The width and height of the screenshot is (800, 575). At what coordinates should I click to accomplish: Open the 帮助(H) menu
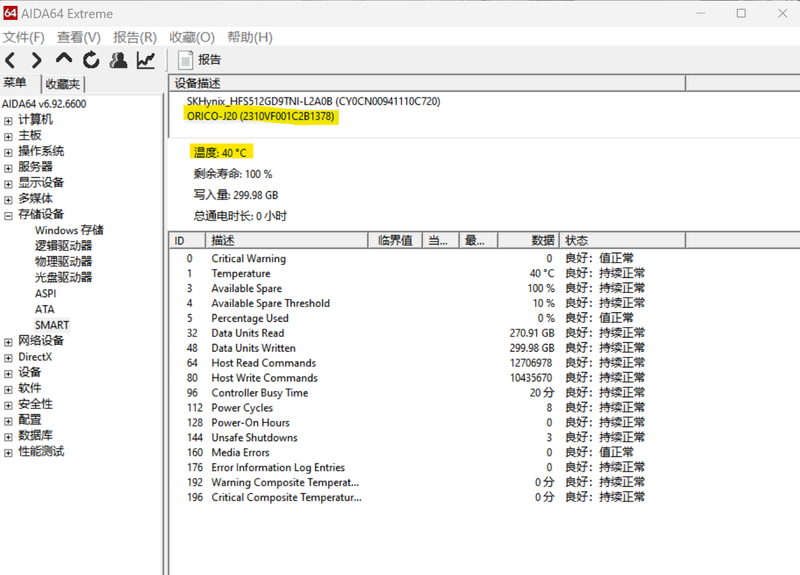249,37
